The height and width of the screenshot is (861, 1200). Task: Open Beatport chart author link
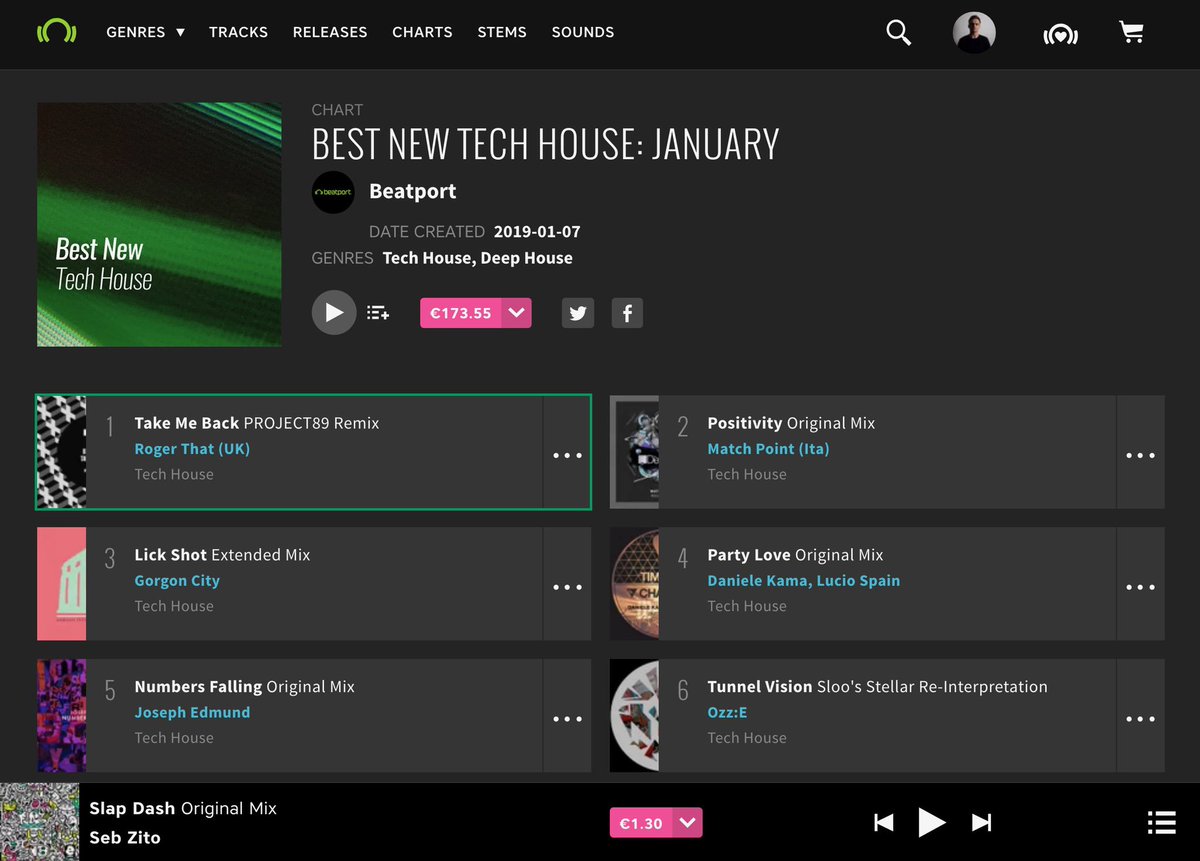(x=412, y=191)
